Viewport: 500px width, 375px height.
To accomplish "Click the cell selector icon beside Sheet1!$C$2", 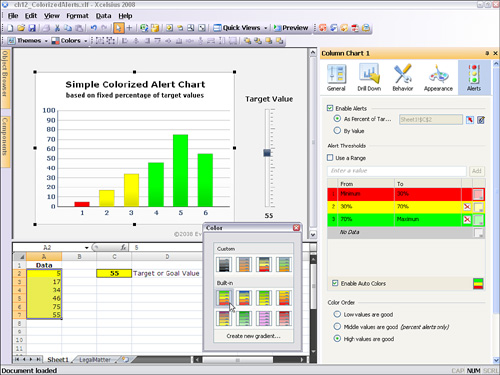I will 470,120.
